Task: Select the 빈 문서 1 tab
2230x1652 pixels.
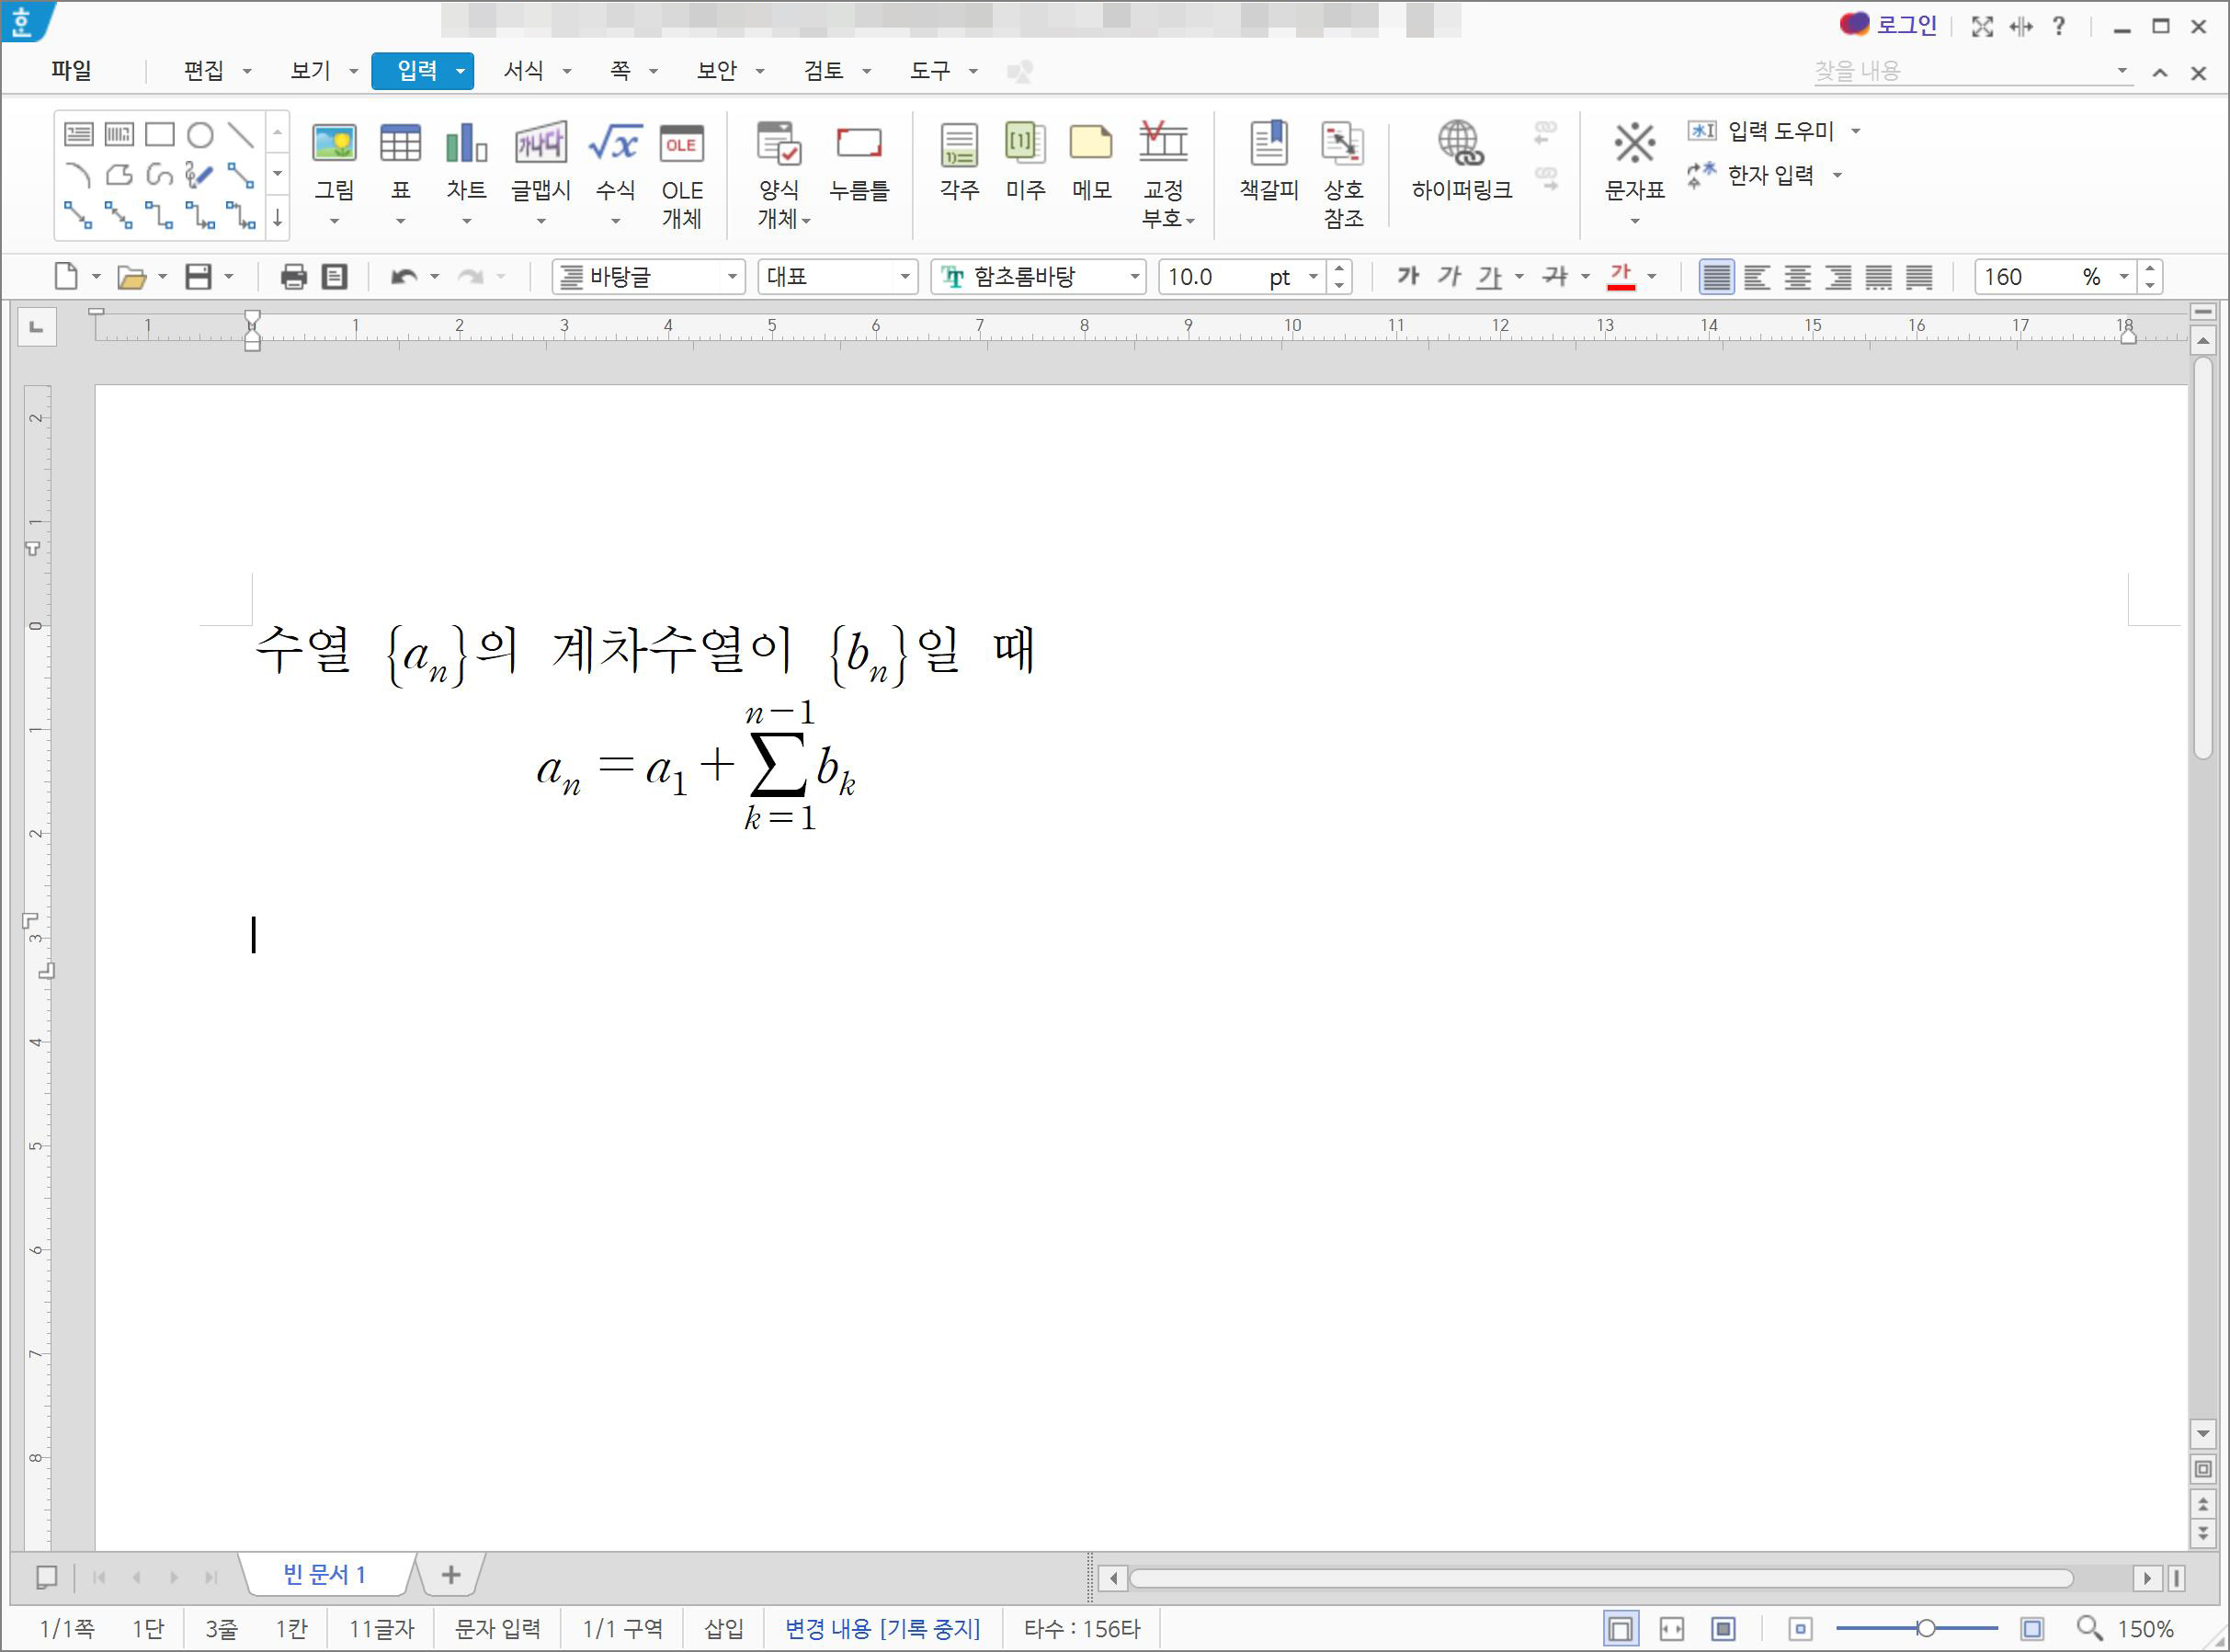Action: pos(325,1575)
